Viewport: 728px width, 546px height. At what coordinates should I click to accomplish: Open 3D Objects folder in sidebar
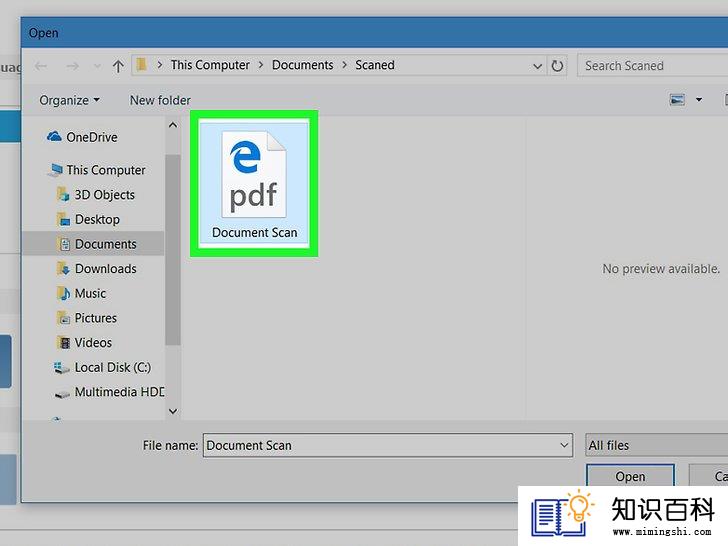(105, 195)
